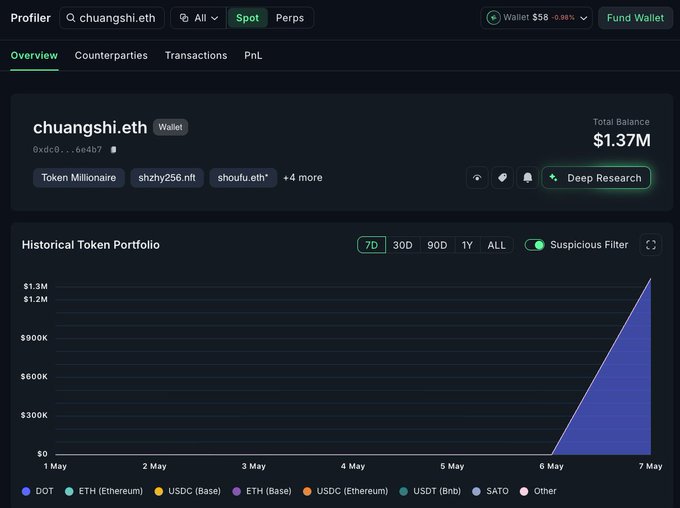
Task: Click the tag label icon
Action: 502,178
